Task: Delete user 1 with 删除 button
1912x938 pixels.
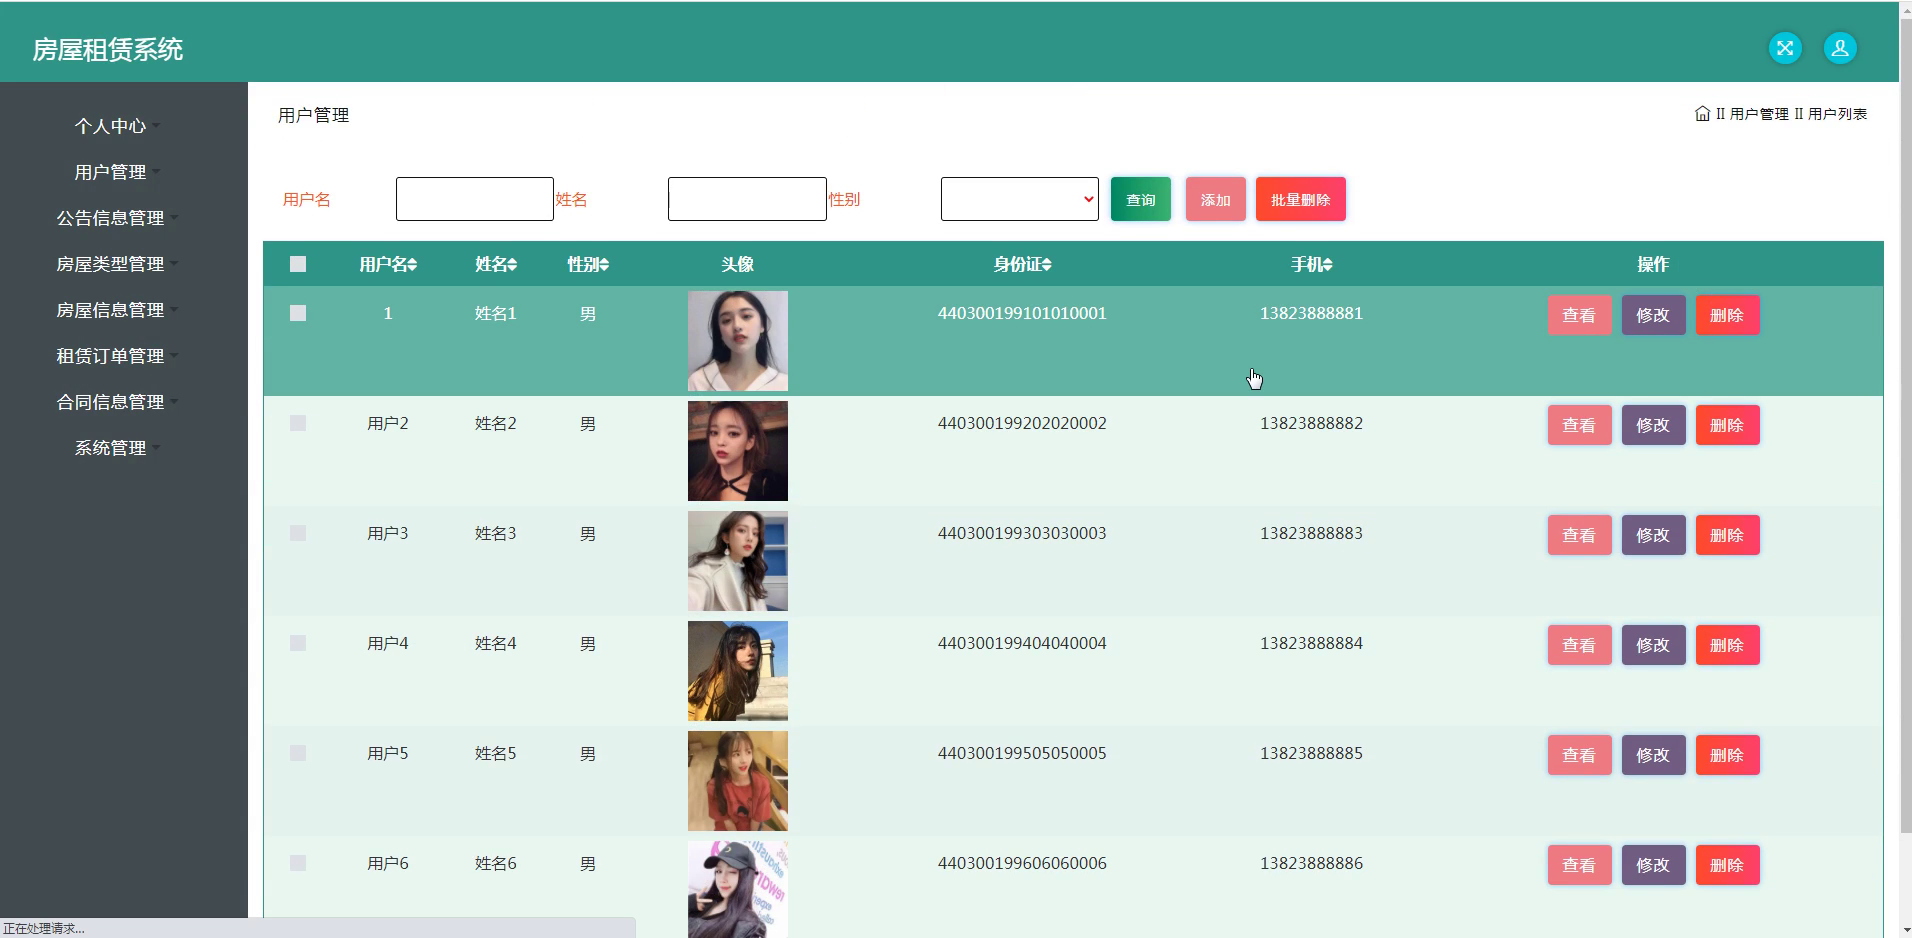Action: point(1727,315)
